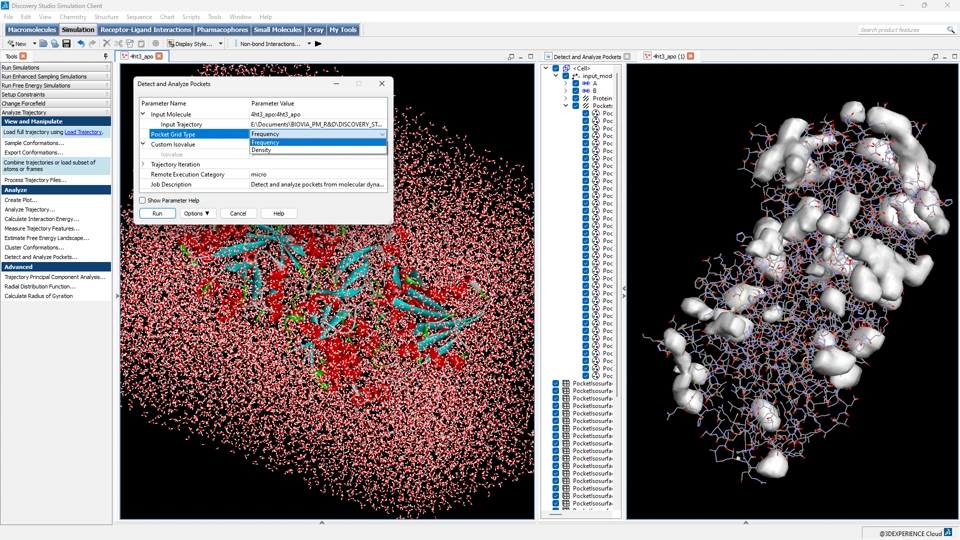Click restore icon of left 4ht3_apo view
Screen dimensions: 960x540
(x=511, y=56)
